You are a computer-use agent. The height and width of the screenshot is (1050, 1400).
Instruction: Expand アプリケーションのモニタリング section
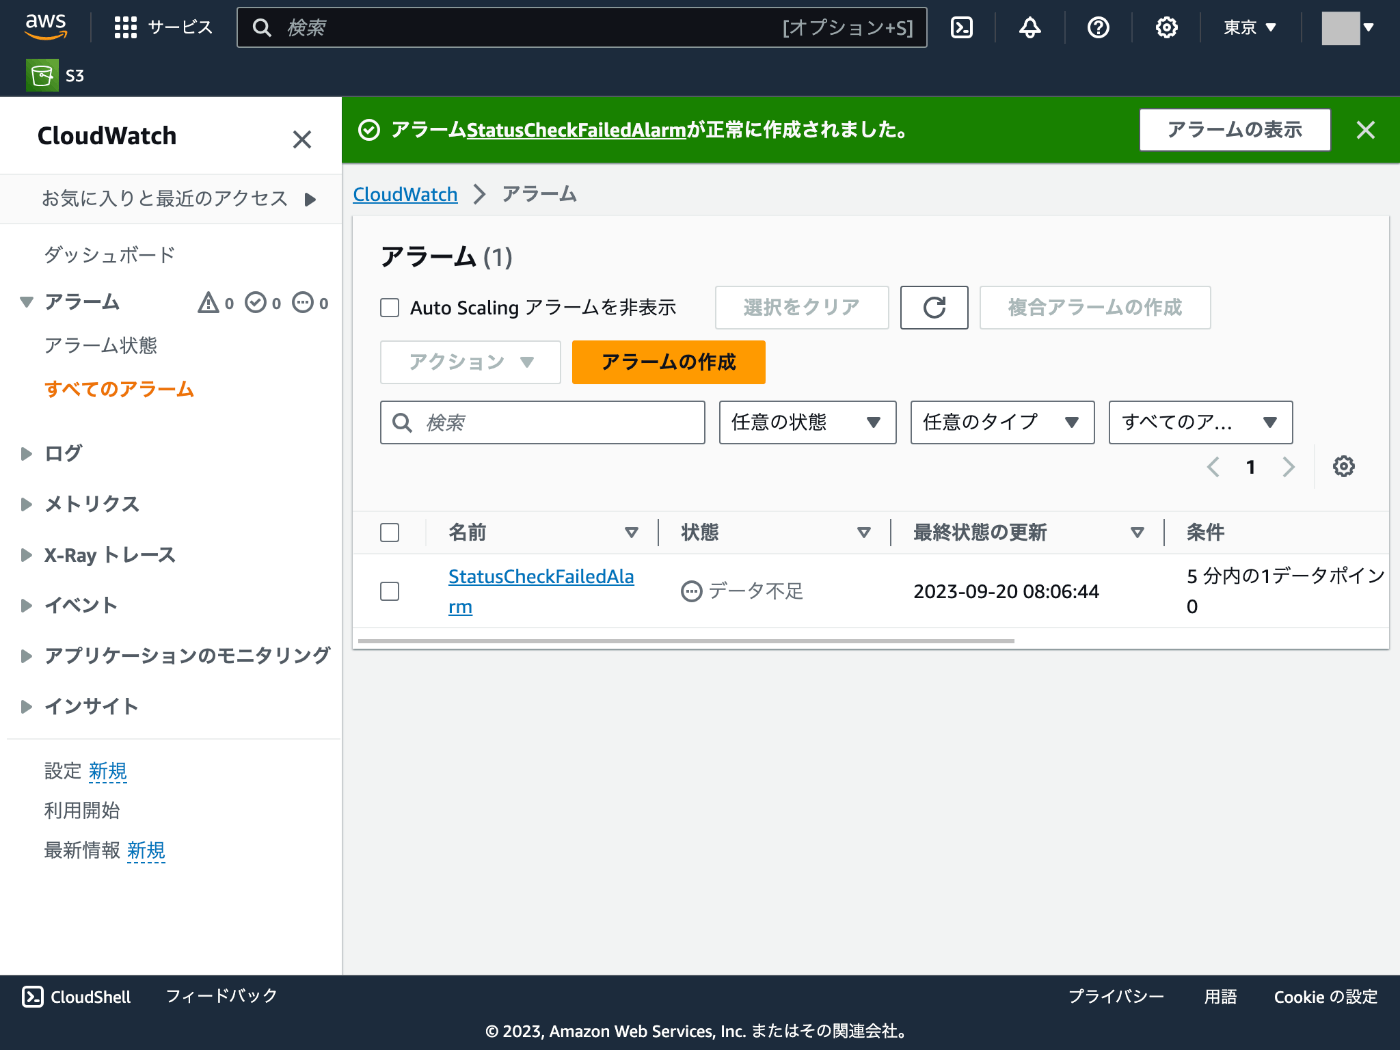pyautogui.click(x=26, y=656)
